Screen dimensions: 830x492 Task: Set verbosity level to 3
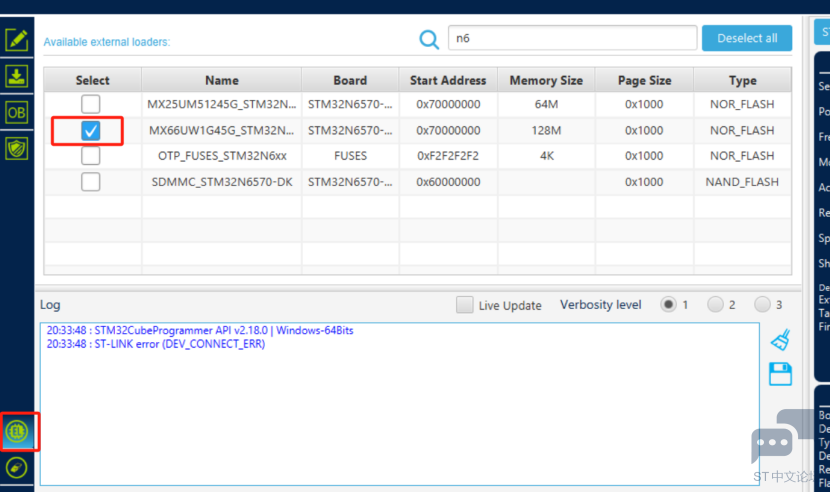click(762, 305)
